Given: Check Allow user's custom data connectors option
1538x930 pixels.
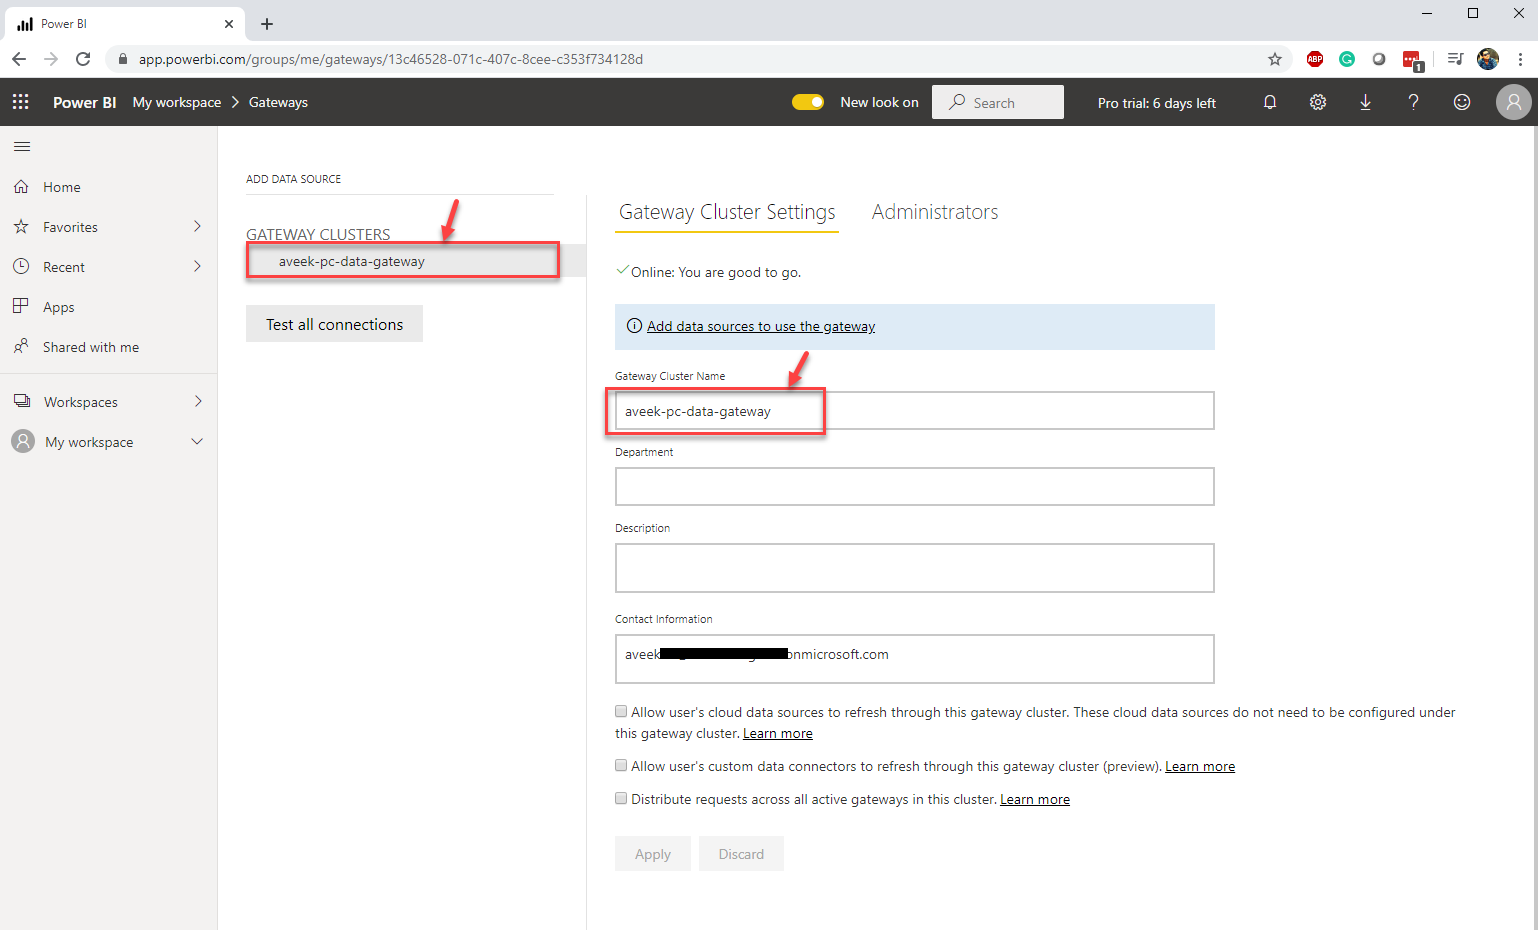Looking at the screenshot, I should point(621,766).
